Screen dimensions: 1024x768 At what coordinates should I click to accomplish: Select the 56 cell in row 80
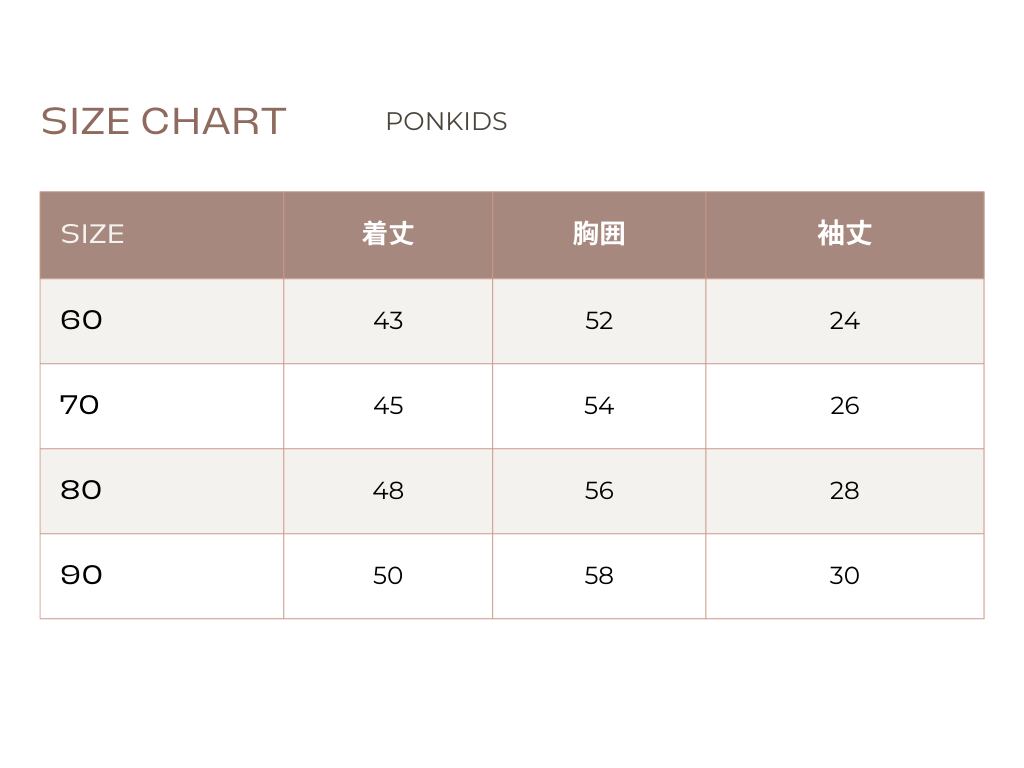click(x=599, y=491)
